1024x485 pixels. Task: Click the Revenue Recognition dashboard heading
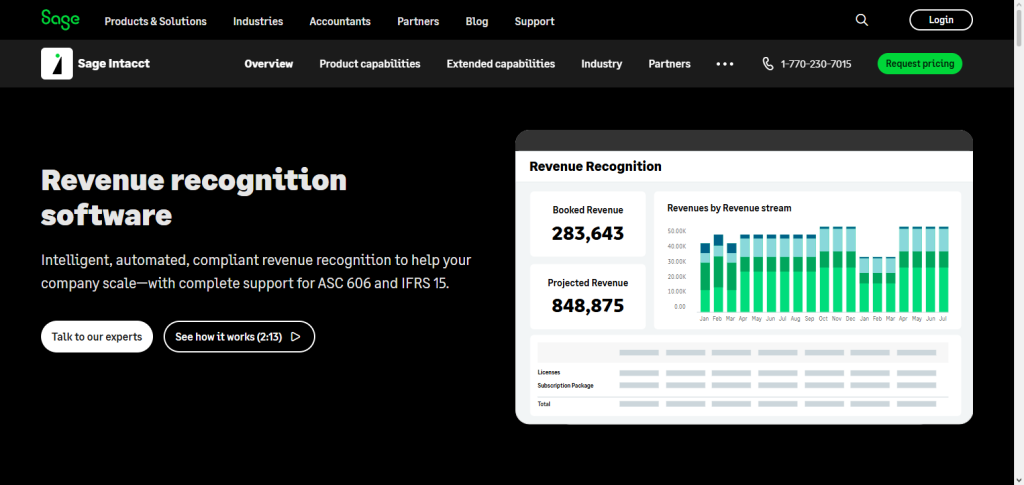[595, 166]
